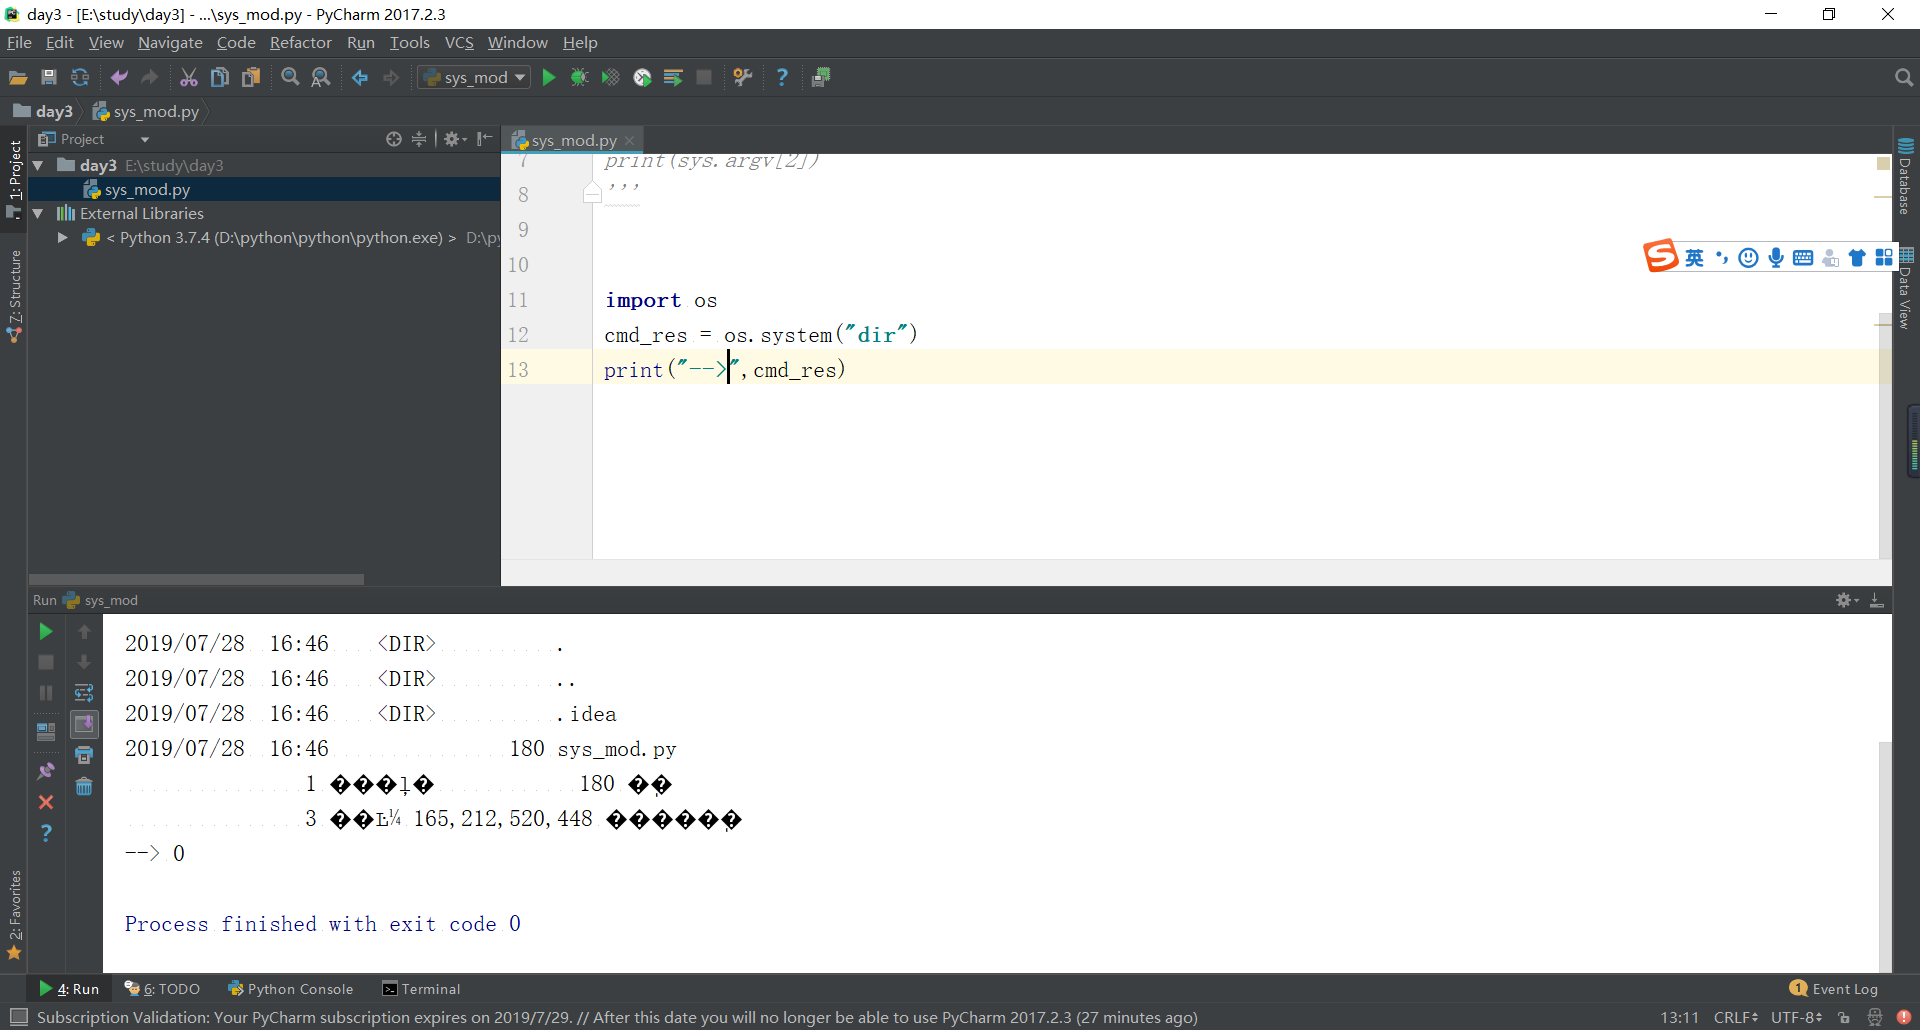The image size is (1920, 1030).
Task: Click the navigate Back arrow icon
Action: pyautogui.click(x=360, y=77)
